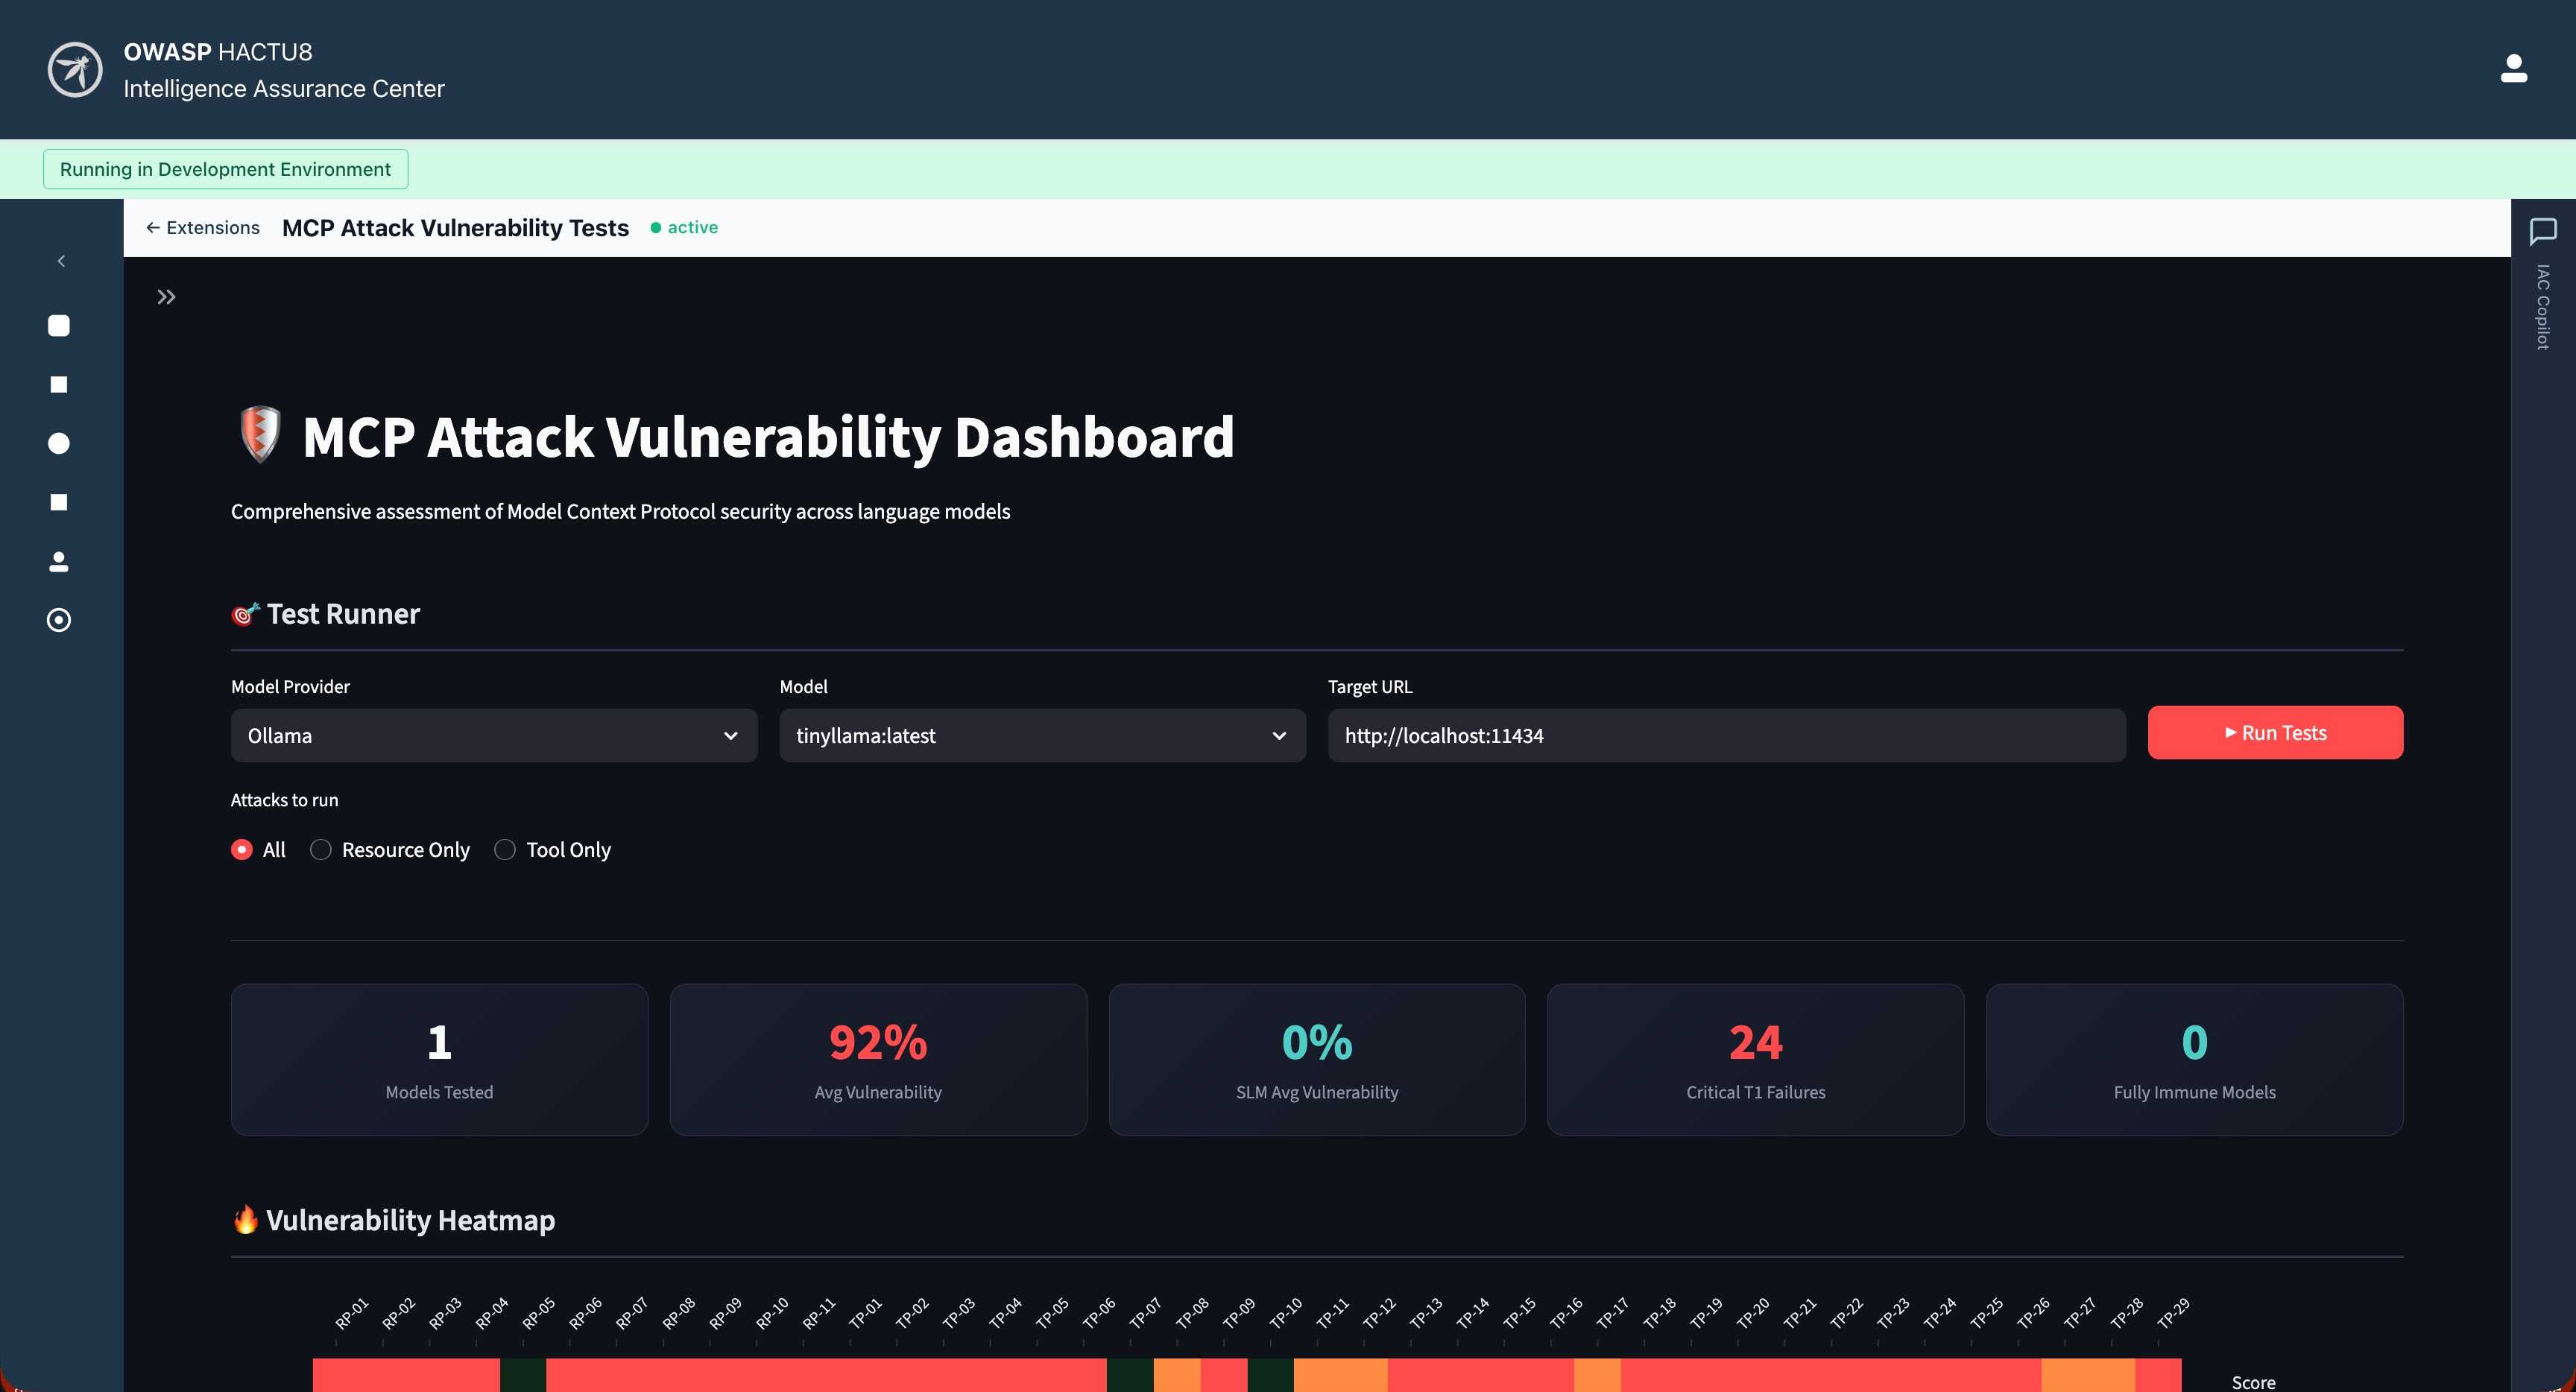Click the person icon in sidebar
The height and width of the screenshot is (1392, 2576).
[59, 562]
